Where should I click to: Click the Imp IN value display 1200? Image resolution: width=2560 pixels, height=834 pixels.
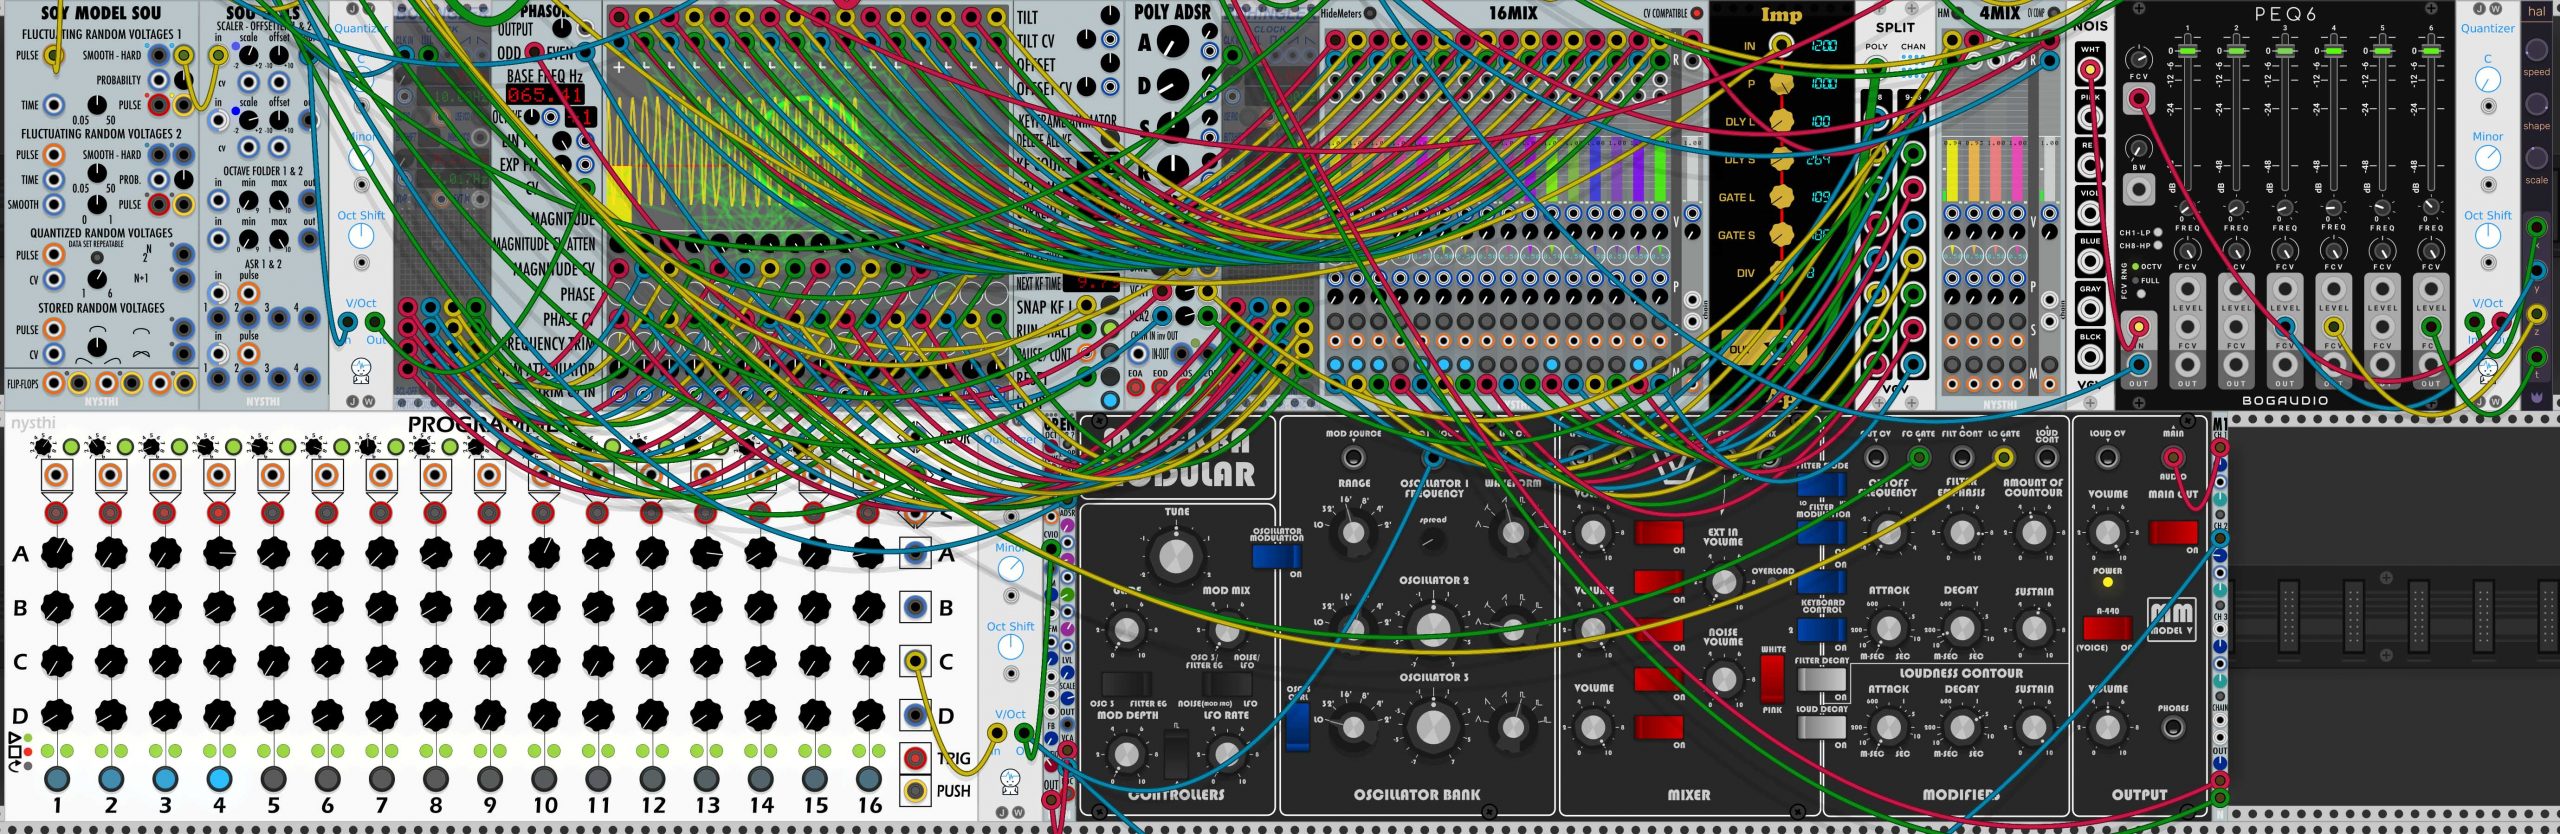1823,46
